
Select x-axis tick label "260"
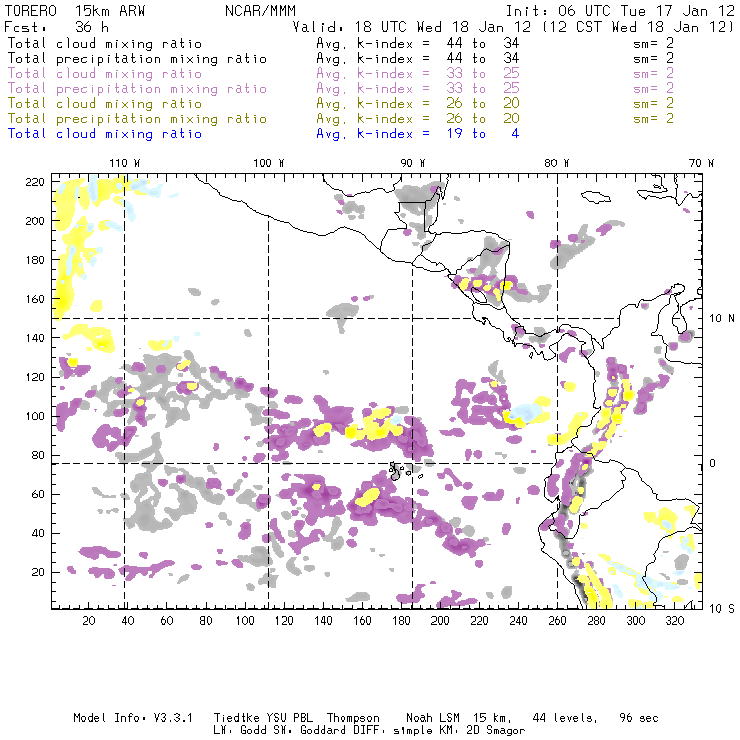point(557,621)
